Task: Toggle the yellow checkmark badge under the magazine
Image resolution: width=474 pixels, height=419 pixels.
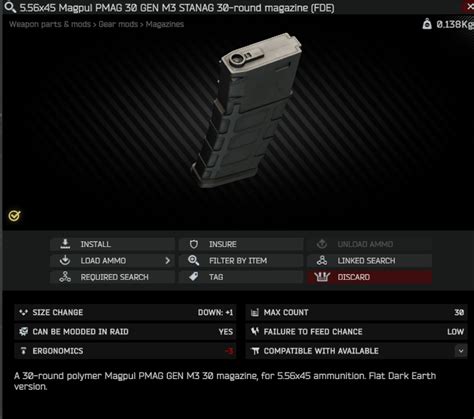Action: pyautogui.click(x=14, y=216)
